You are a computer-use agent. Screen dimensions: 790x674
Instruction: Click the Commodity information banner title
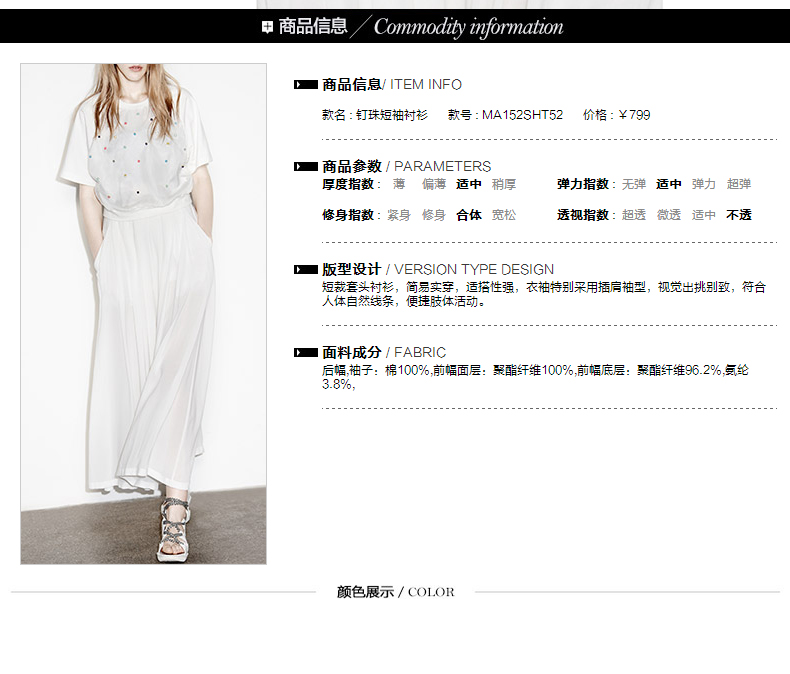pyautogui.click(x=469, y=27)
